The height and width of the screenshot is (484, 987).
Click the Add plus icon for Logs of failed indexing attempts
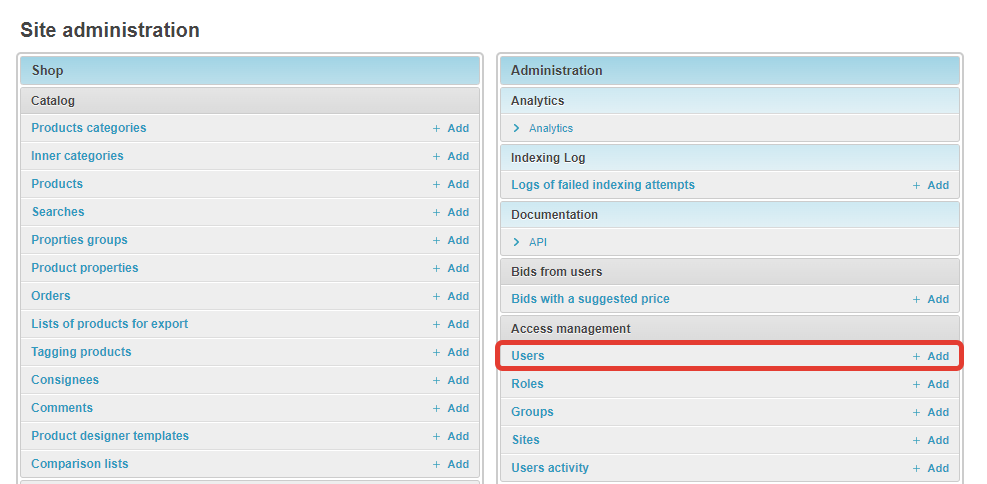pyautogui.click(x=917, y=185)
